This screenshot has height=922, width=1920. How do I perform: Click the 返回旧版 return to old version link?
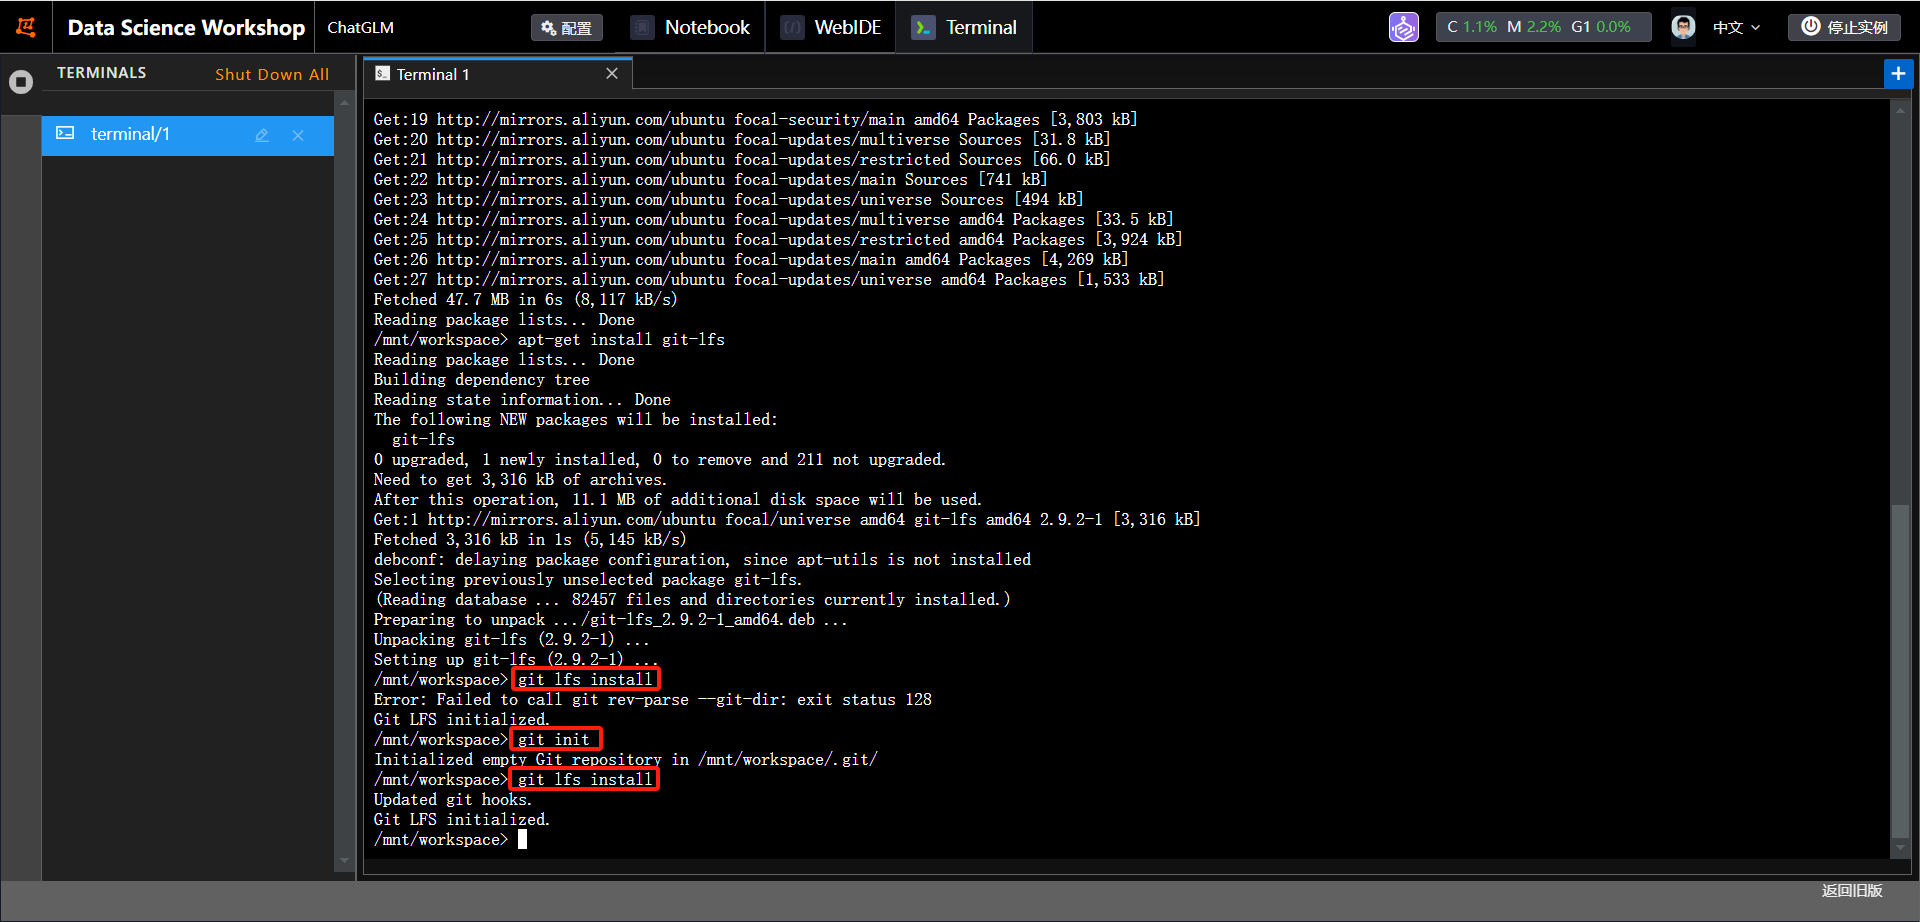1852,890
